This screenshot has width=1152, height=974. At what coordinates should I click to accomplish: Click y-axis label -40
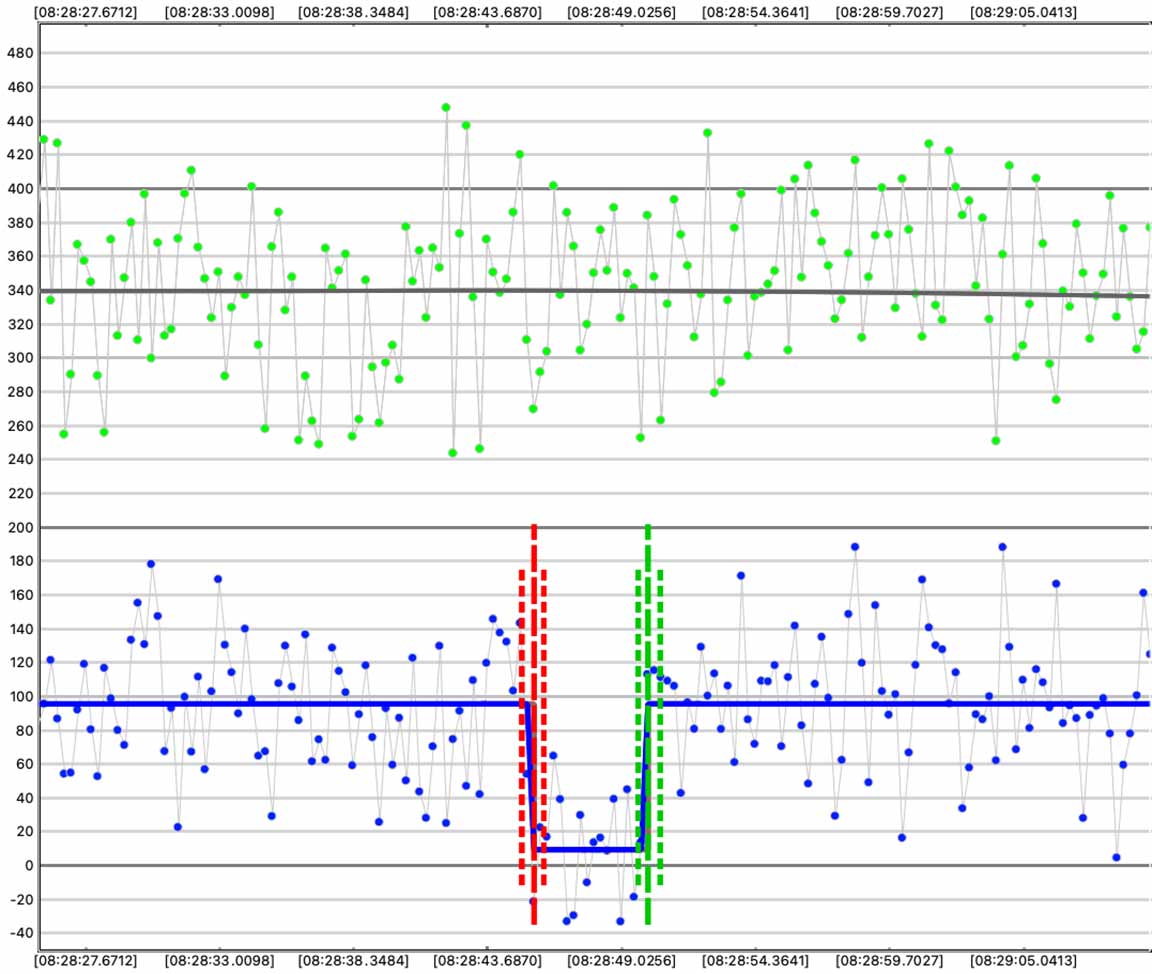(x=21, y=933)
